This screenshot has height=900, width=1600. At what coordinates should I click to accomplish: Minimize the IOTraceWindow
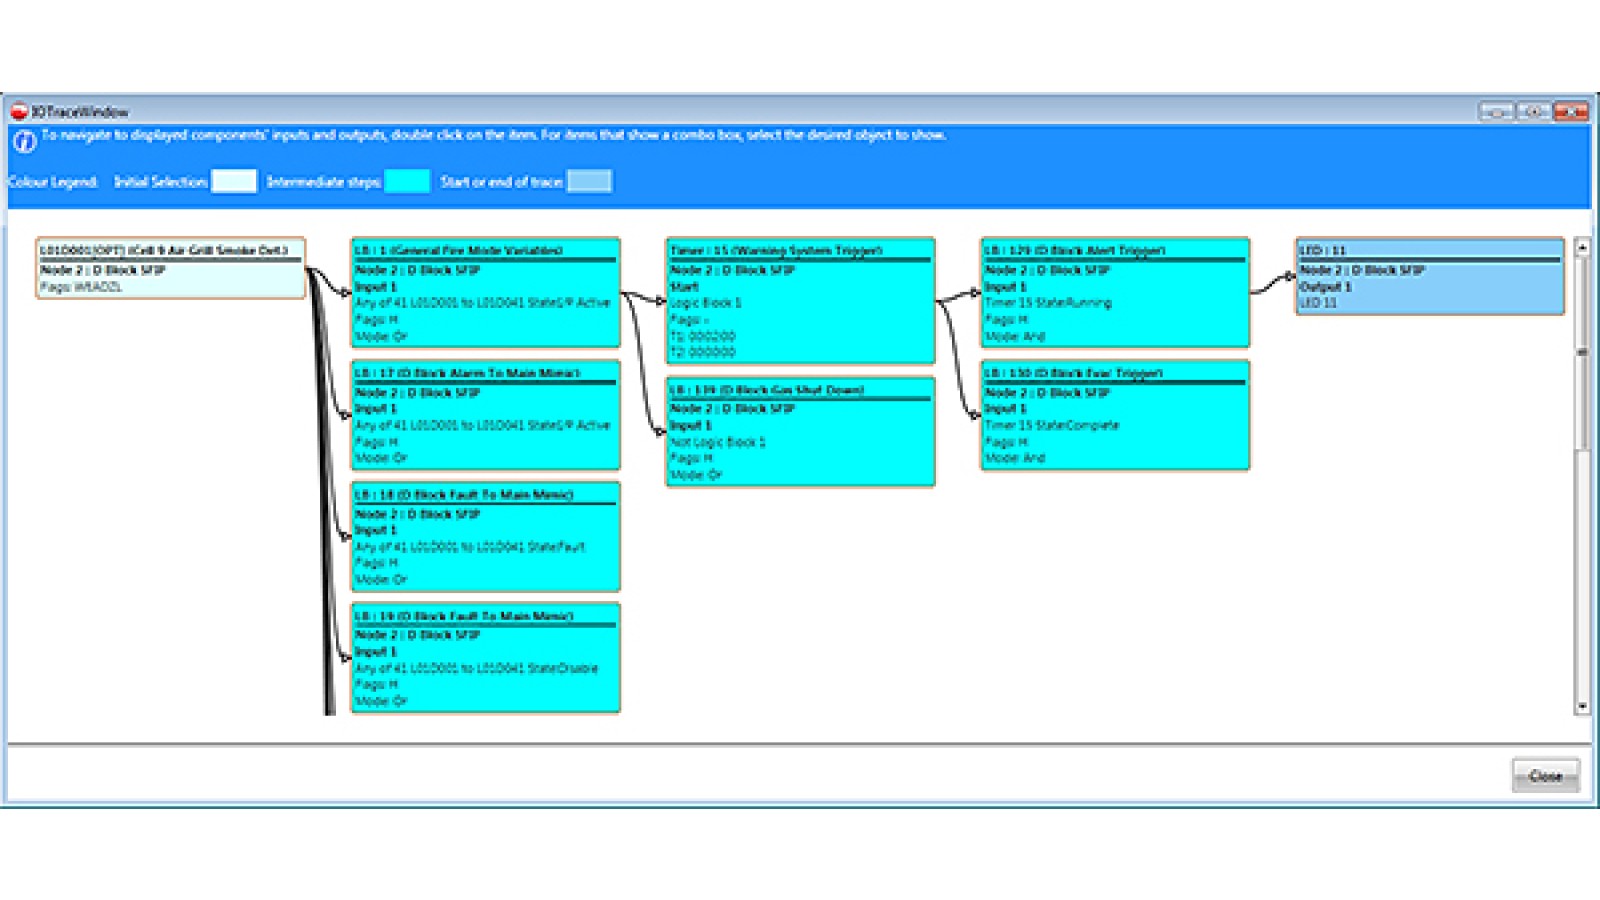[x=1496, y=112]
